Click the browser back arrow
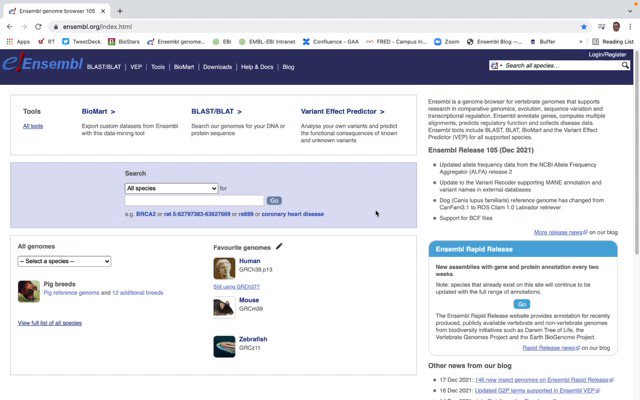This screenshot has width=640, height=400. [x=10, y=27]
